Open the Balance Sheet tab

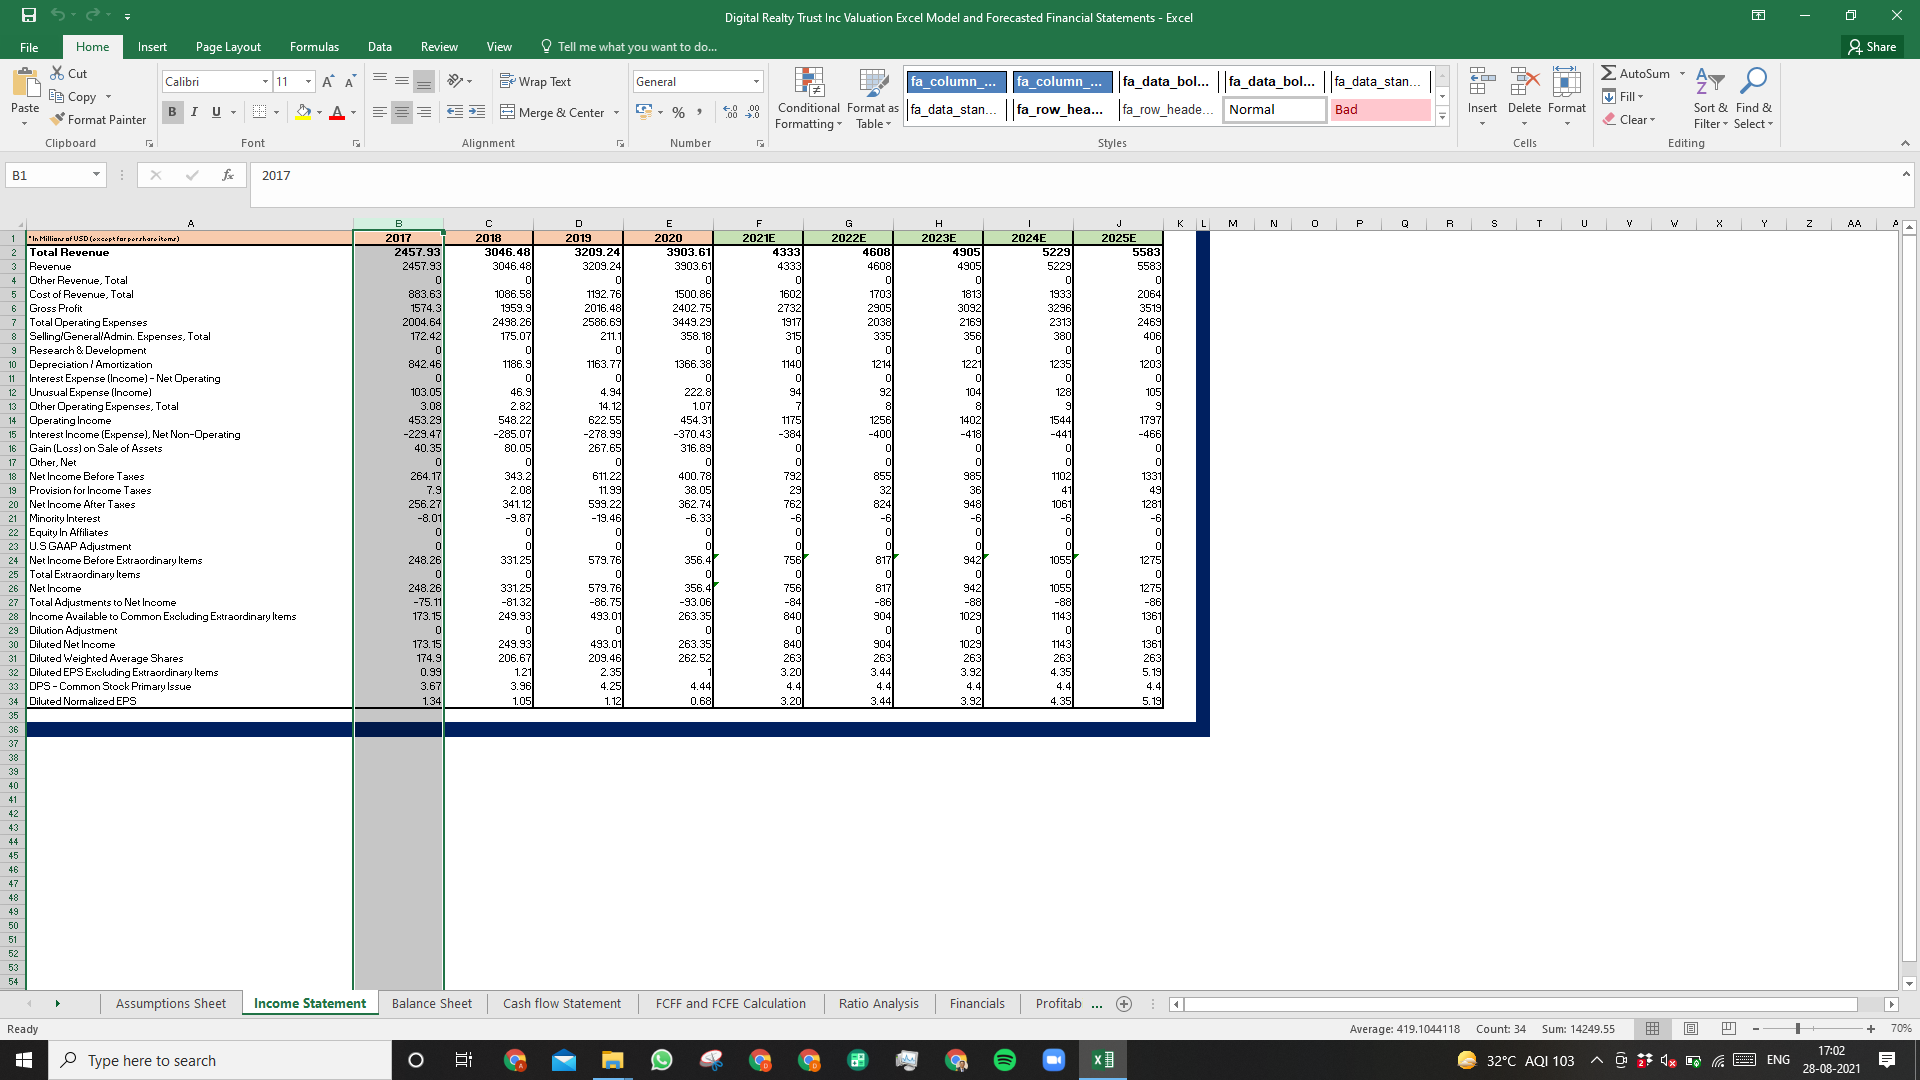pyautogui.click(x=432, y=1004)
